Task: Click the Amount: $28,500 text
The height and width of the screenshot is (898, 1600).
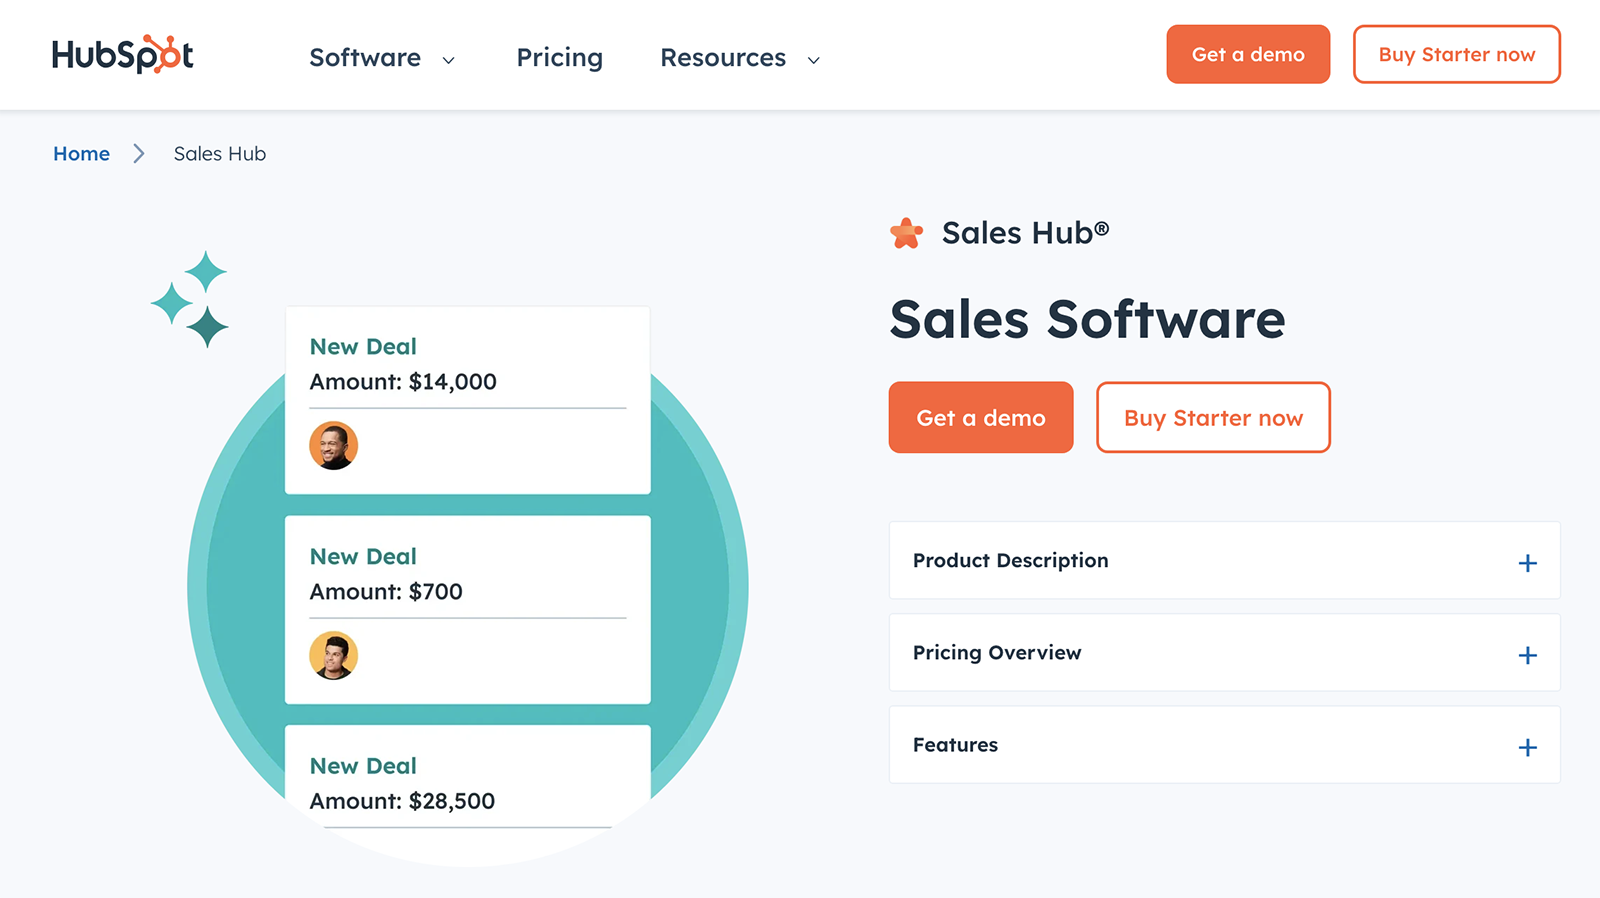Action: tap(402, 801)
